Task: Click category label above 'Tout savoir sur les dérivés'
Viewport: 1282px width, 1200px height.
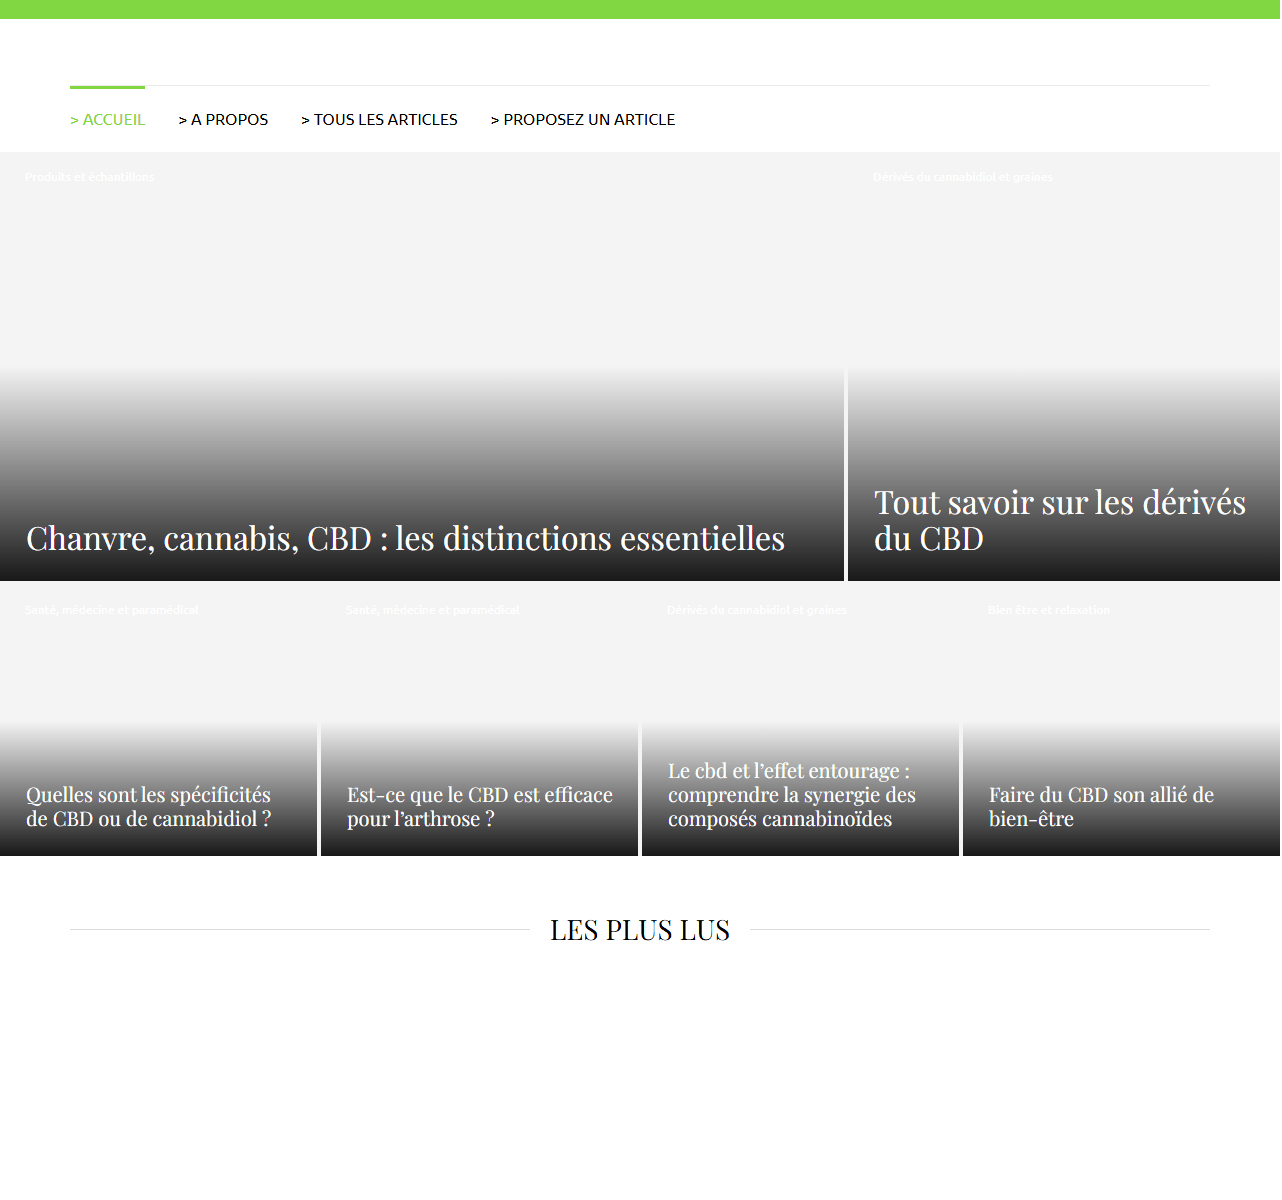Action: [x=962, y=177]
